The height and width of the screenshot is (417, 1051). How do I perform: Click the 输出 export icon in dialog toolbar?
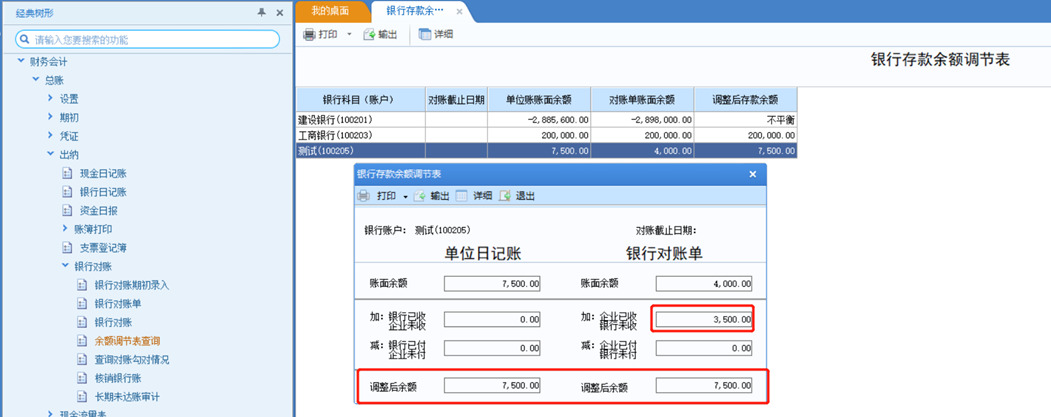click(421, 196)
